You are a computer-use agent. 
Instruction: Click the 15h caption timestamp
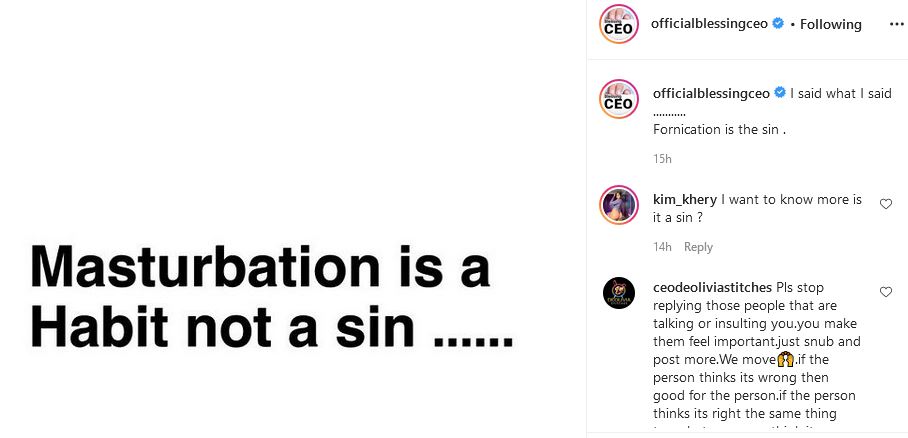click(x=662, y=159)
